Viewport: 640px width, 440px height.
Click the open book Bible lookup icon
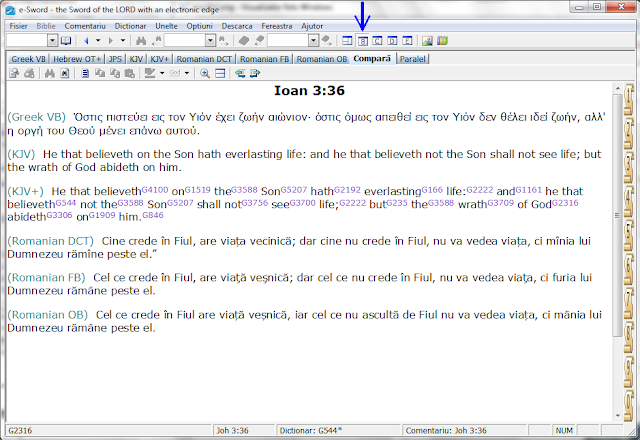tap(66, 40)
